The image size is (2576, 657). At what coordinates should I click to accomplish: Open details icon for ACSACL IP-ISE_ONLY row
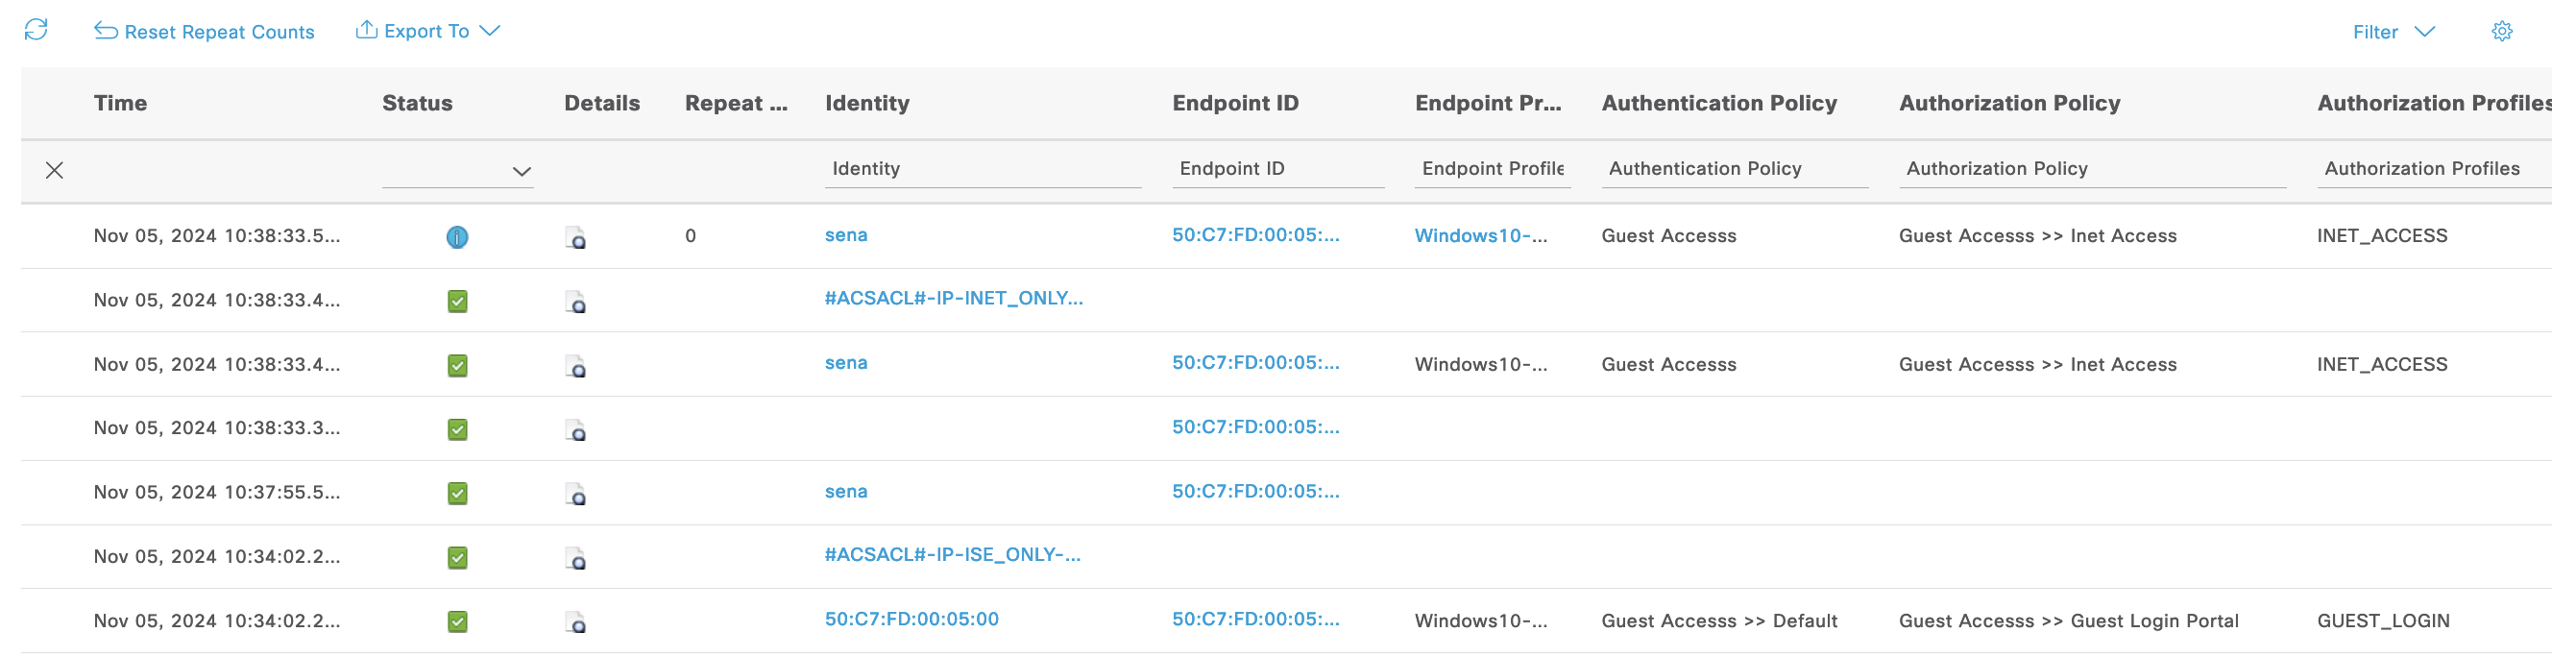point(575,558)
